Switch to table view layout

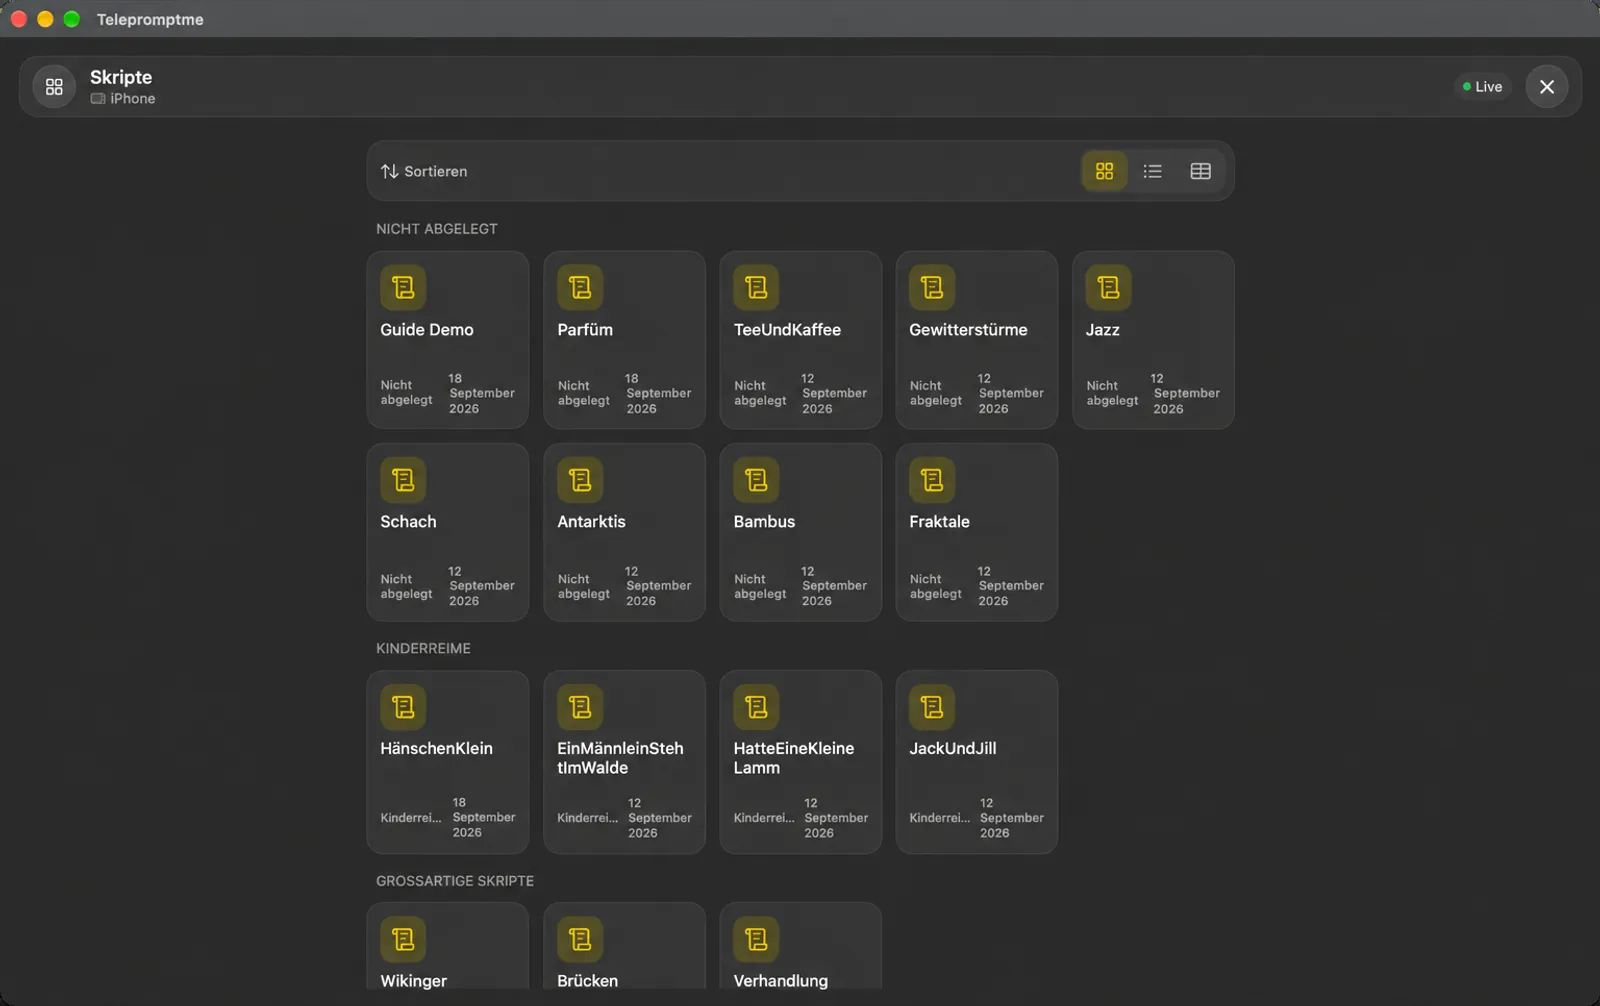coord(1200,171)
